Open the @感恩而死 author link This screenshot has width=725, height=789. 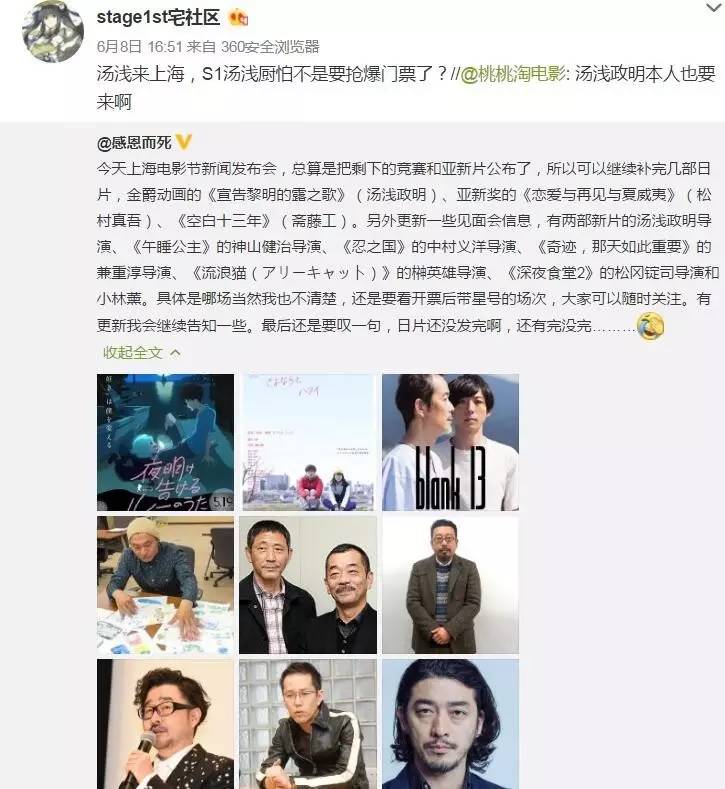(134, 143)
